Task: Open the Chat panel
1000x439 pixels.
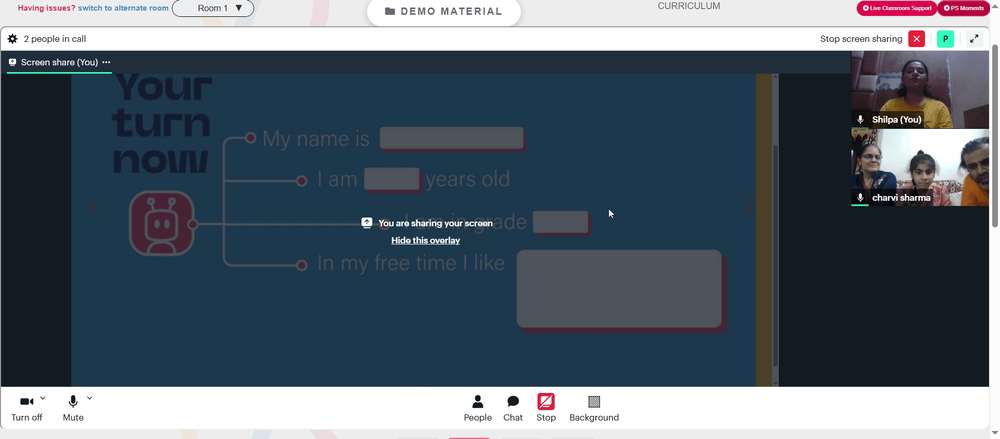Action: click(x=513, y=408)
